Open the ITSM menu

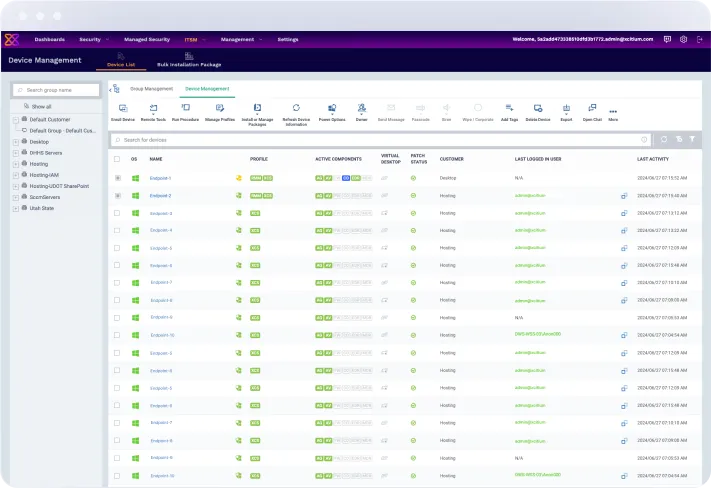pyautogui.click(x=195, y=39)
